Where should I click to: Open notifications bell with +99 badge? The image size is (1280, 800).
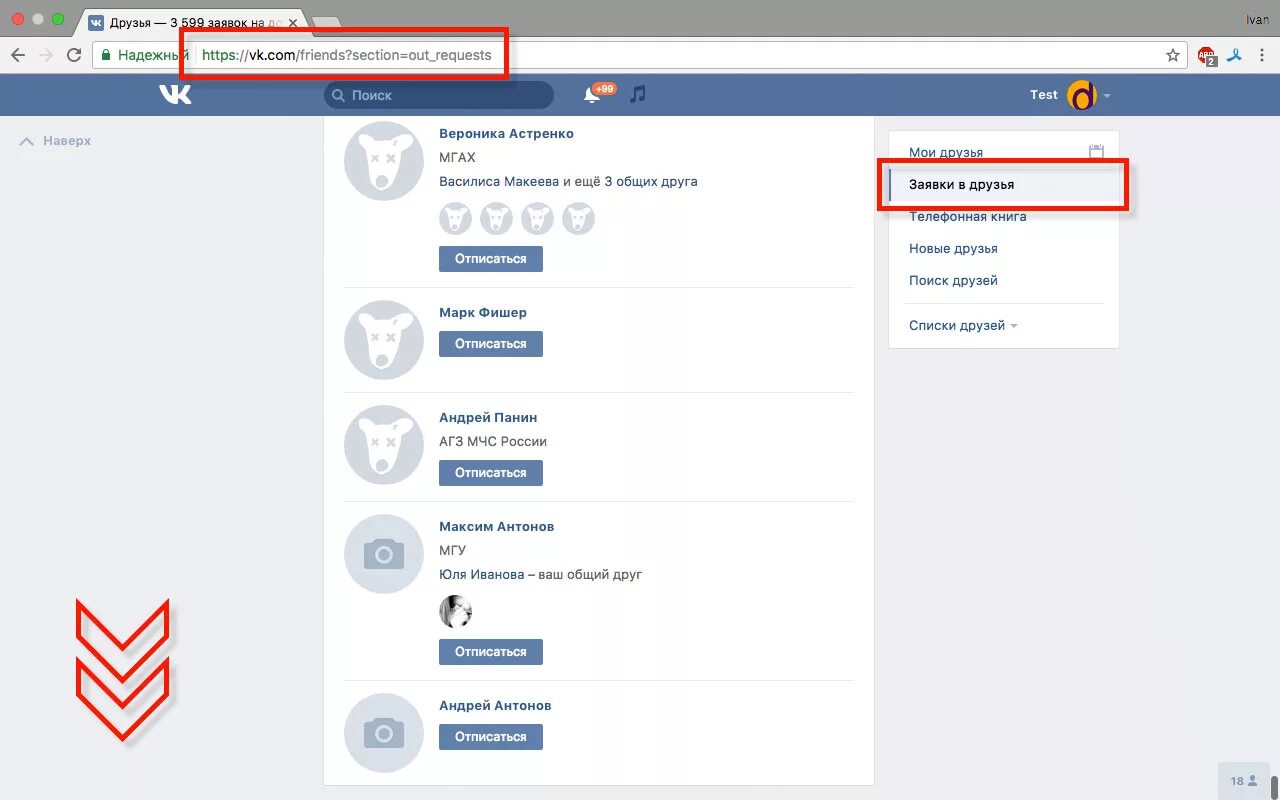click(x=593, y=95)
